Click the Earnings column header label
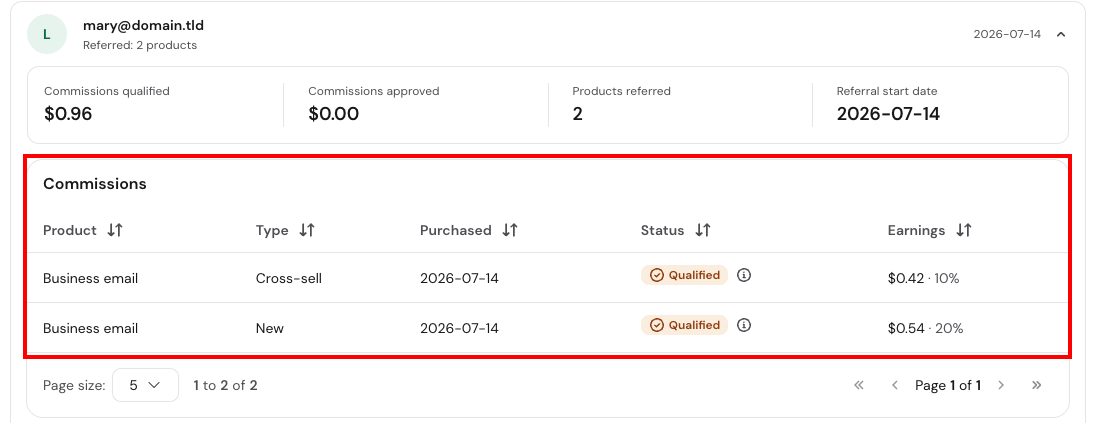 [x=916, y=230]
